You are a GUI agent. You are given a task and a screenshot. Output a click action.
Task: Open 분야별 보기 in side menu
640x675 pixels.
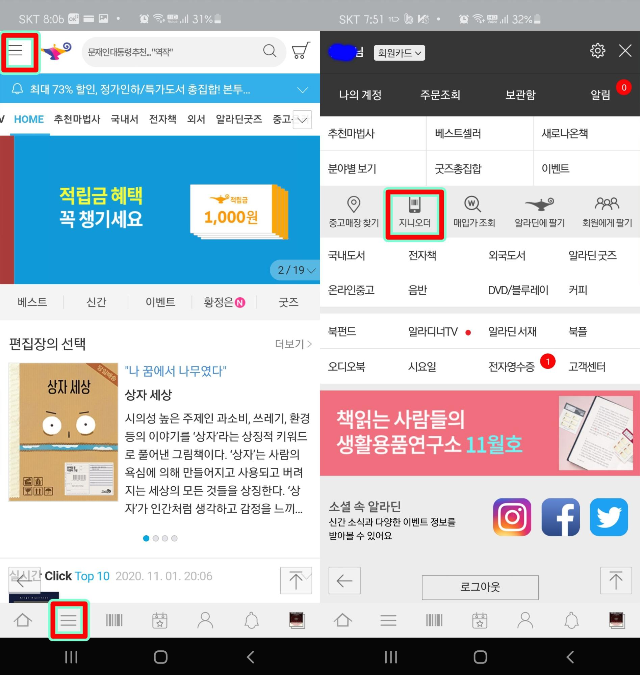[352, 168]
